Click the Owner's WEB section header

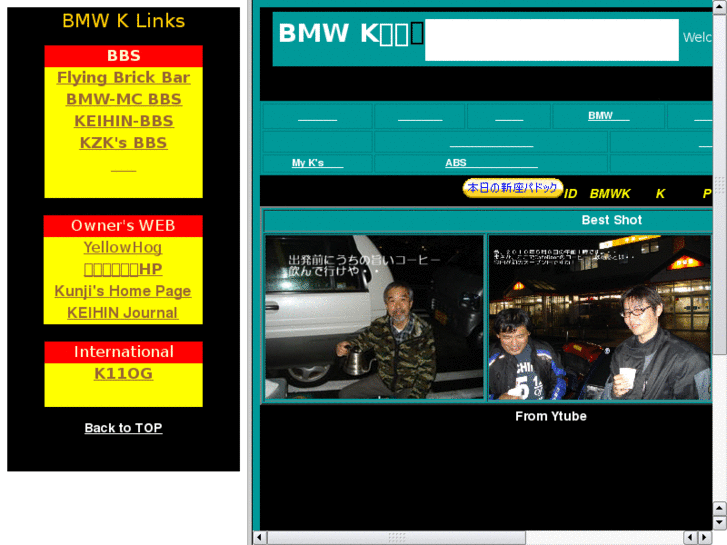click(123, 225)
